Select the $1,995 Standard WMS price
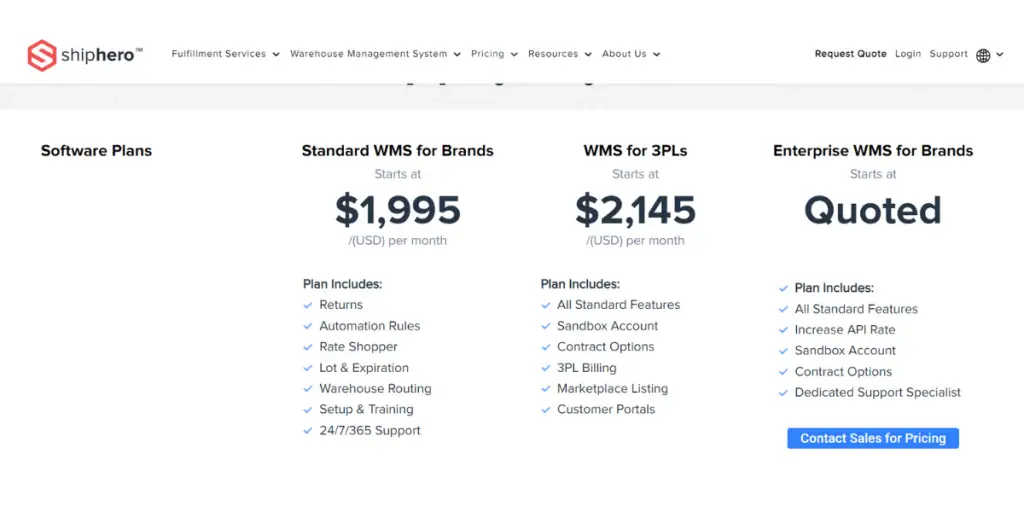This screenshot has height=512, width=1024. (x=397, y=210)
